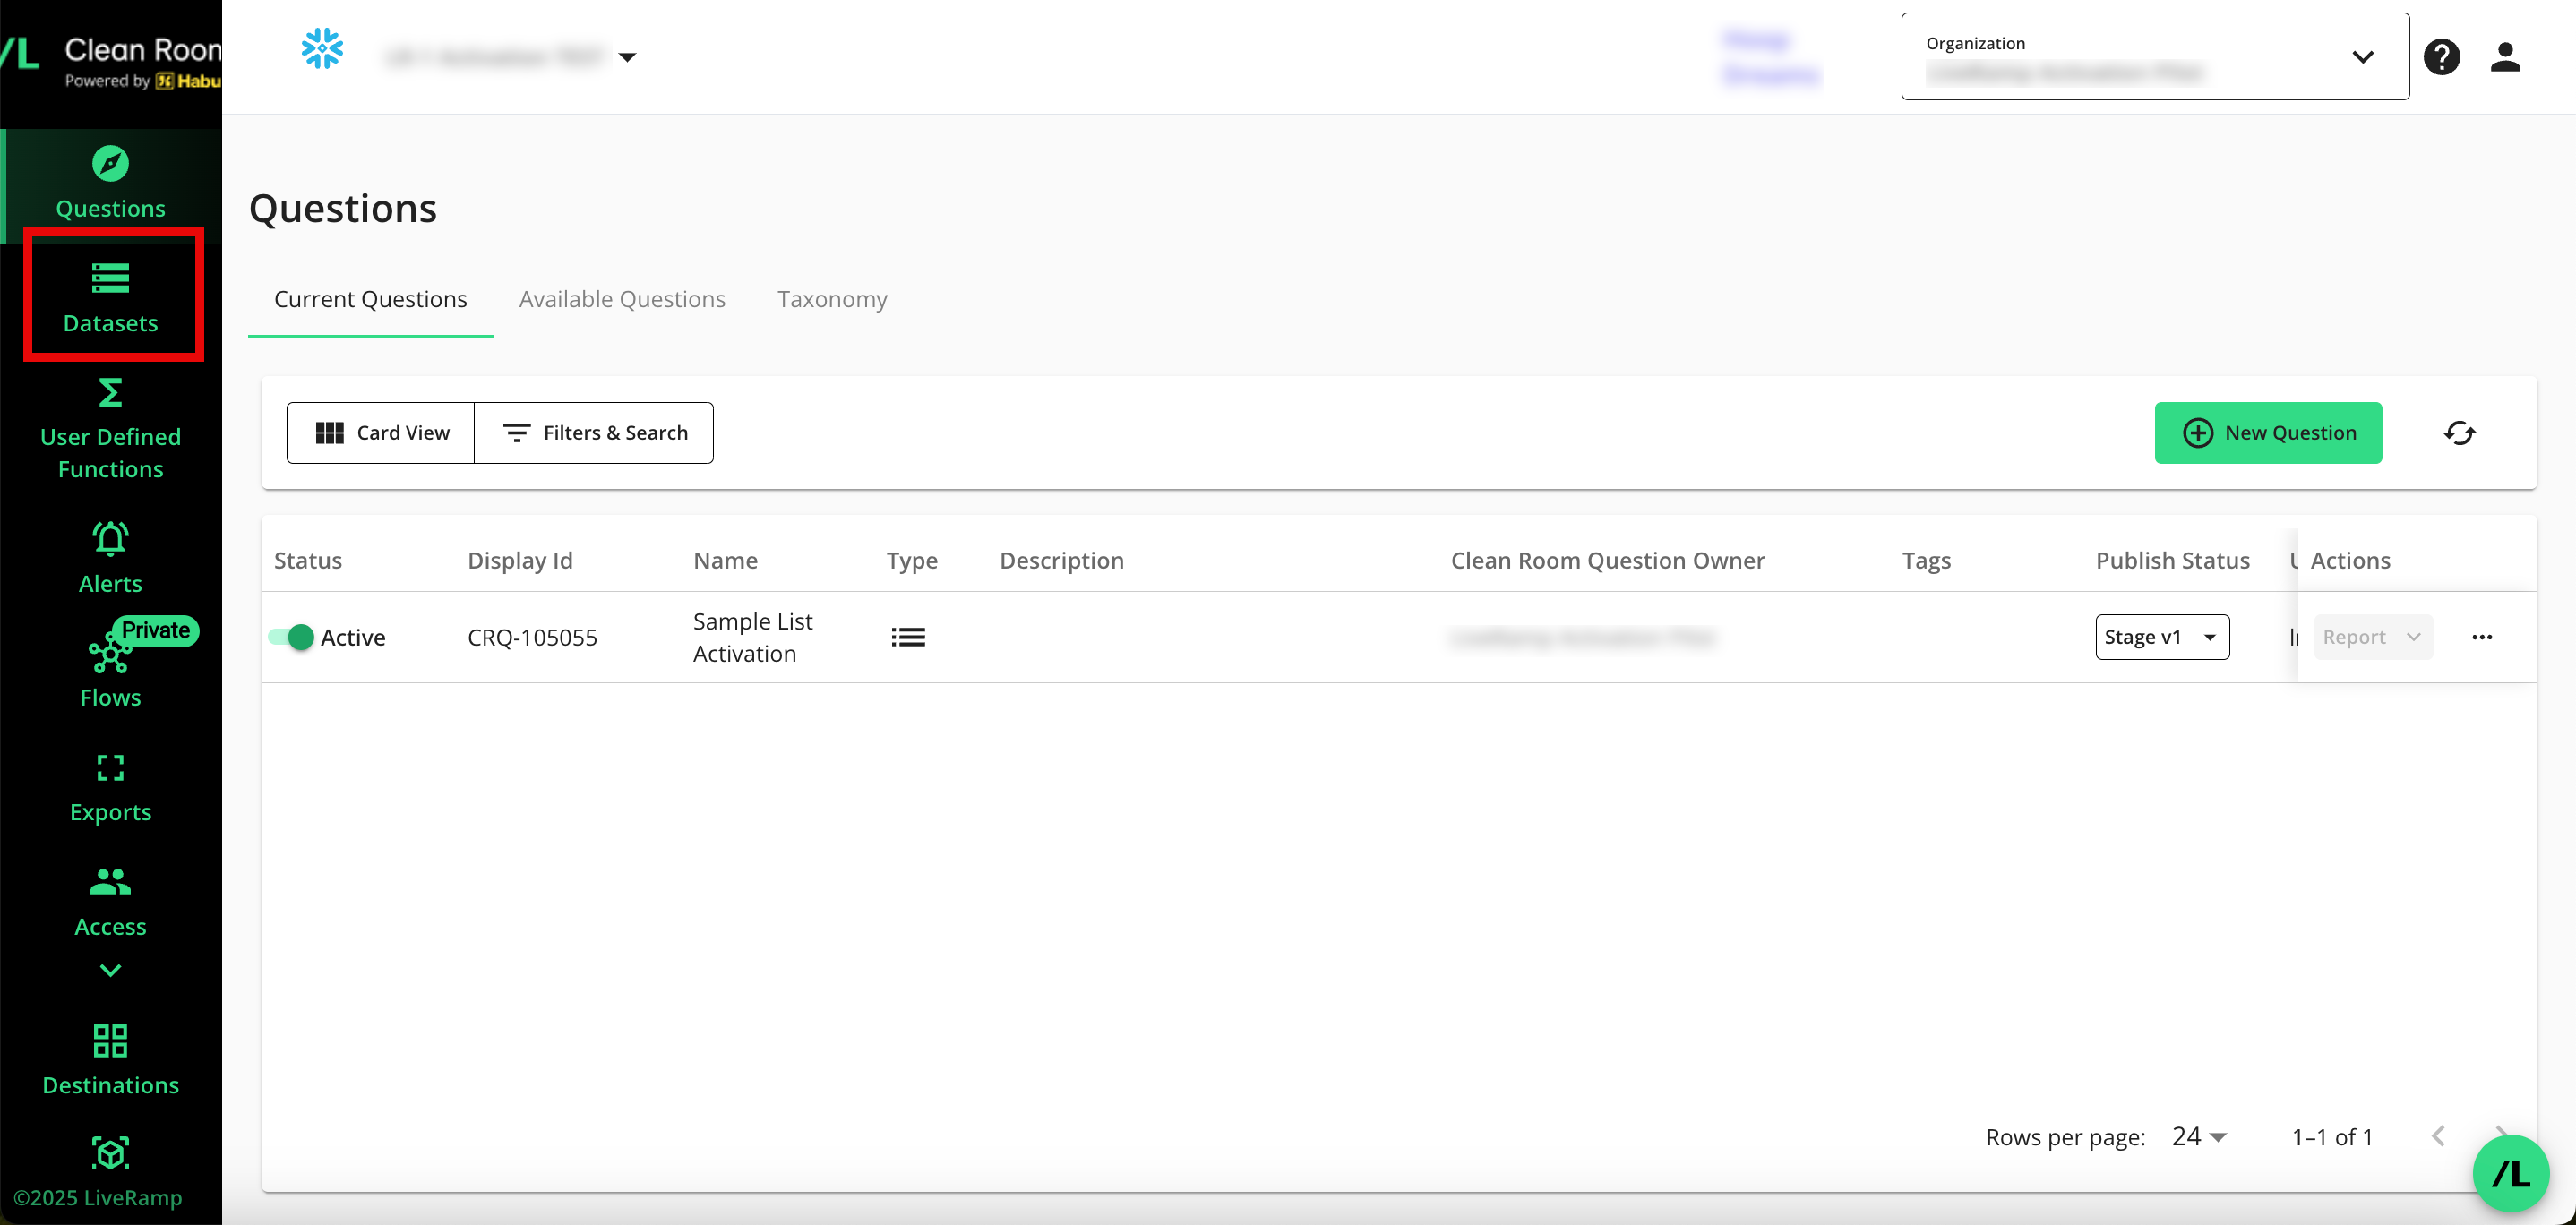Open the Exports sidebar icon
The width and height of the screenshot is (2576, 1225).
110,768
